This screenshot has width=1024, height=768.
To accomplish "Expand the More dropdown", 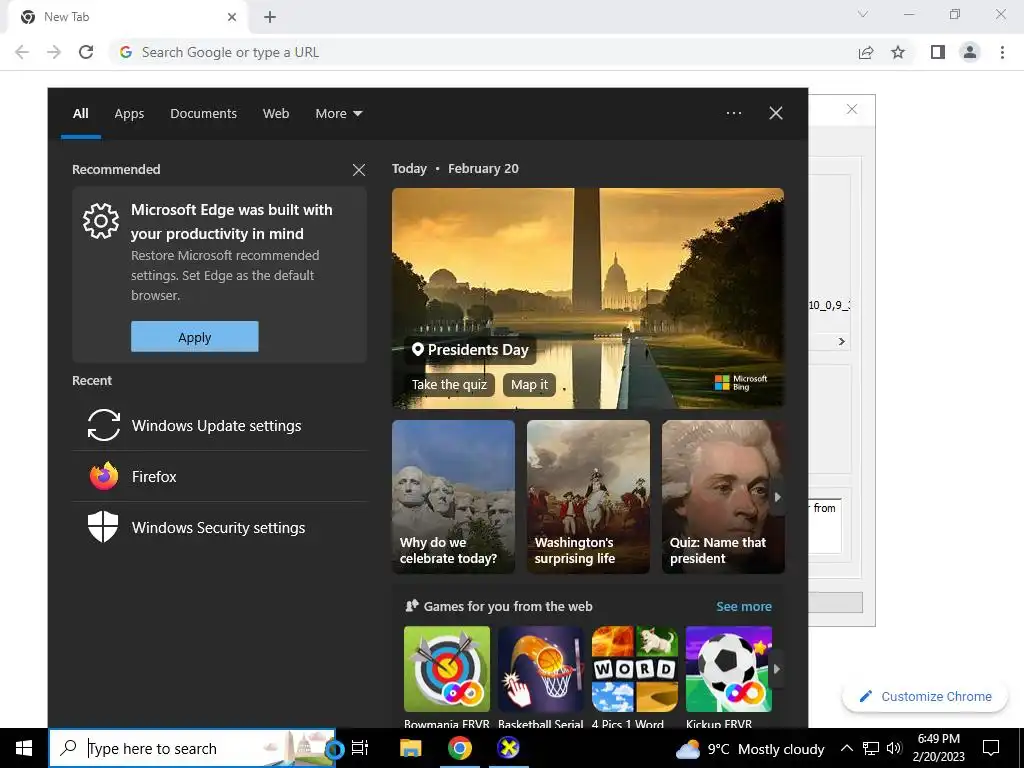I will tap(338, 114).
